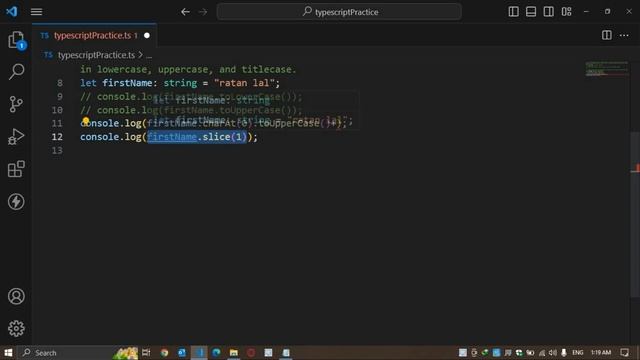Screen dimensions: 640x360
Task: Open the hamburger application menu
Action: 36,12
